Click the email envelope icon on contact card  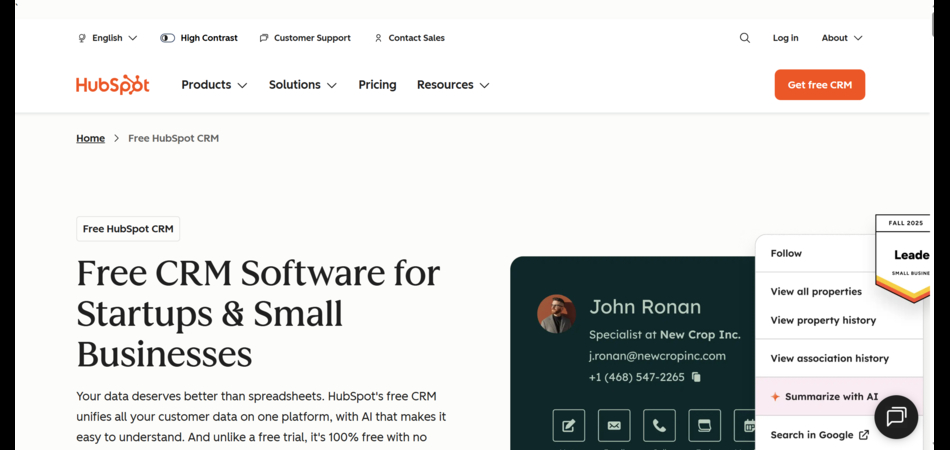point(614,425)
